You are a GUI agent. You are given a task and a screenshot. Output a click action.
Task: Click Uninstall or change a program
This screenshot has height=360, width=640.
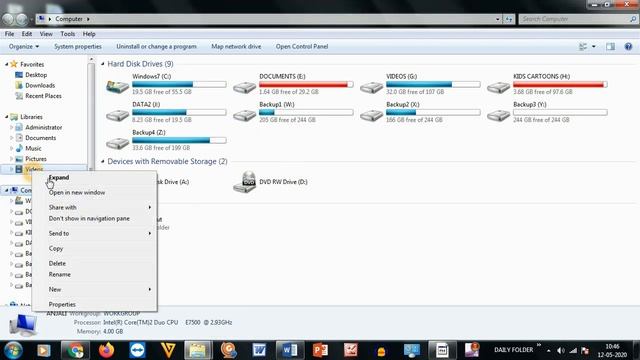point(156,47)
